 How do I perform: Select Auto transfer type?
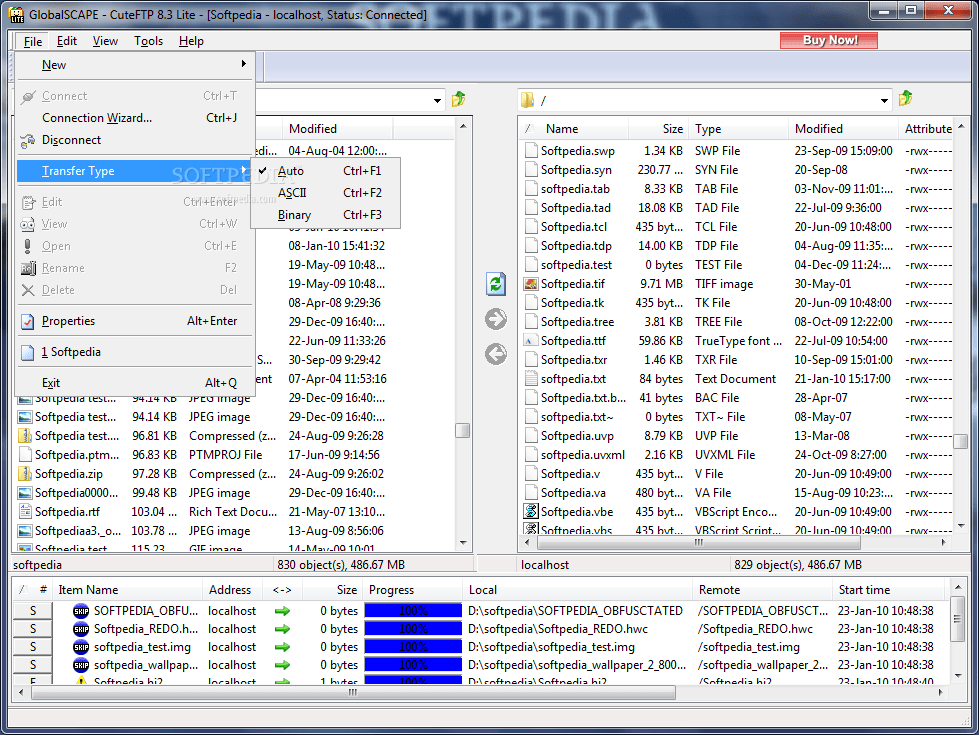[325, 170]
